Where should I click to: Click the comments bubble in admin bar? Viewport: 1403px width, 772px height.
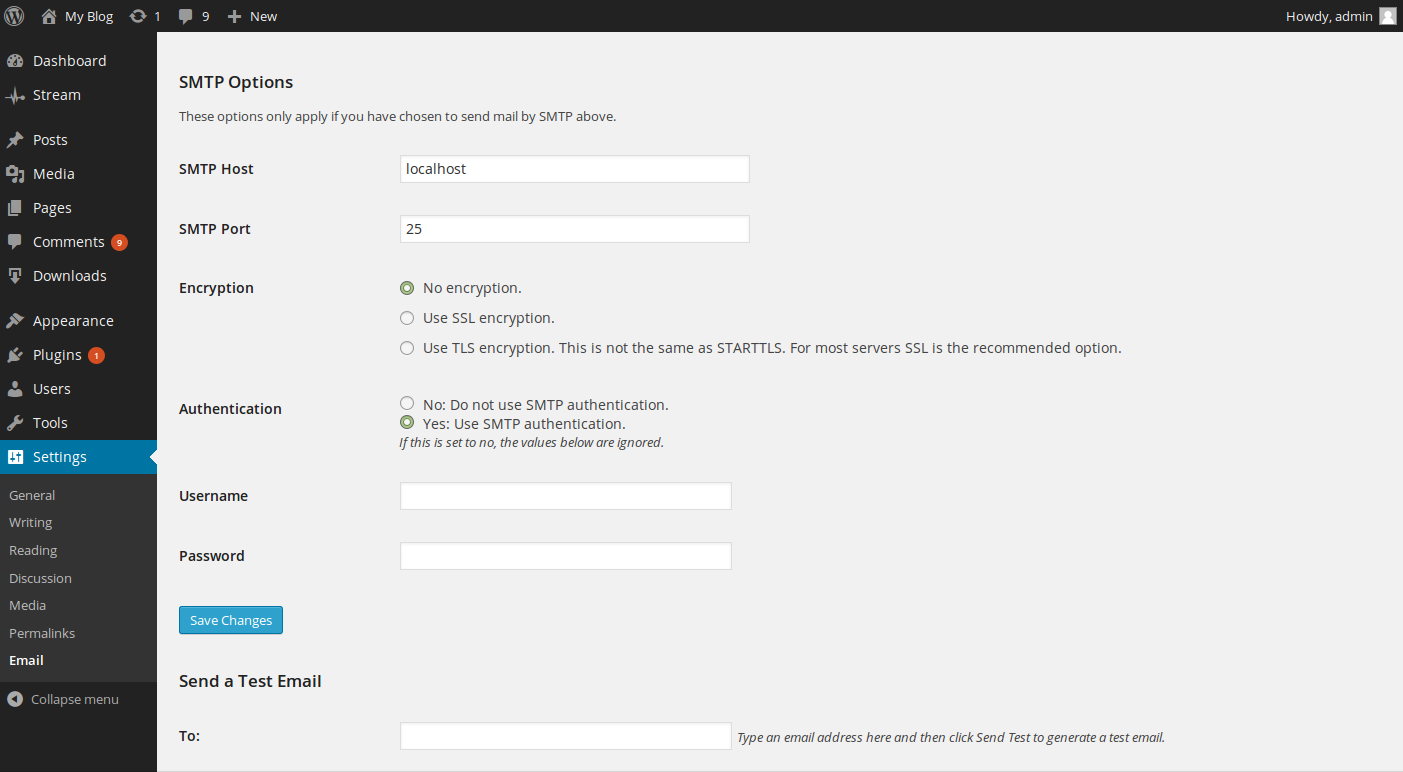click(186, 16)
